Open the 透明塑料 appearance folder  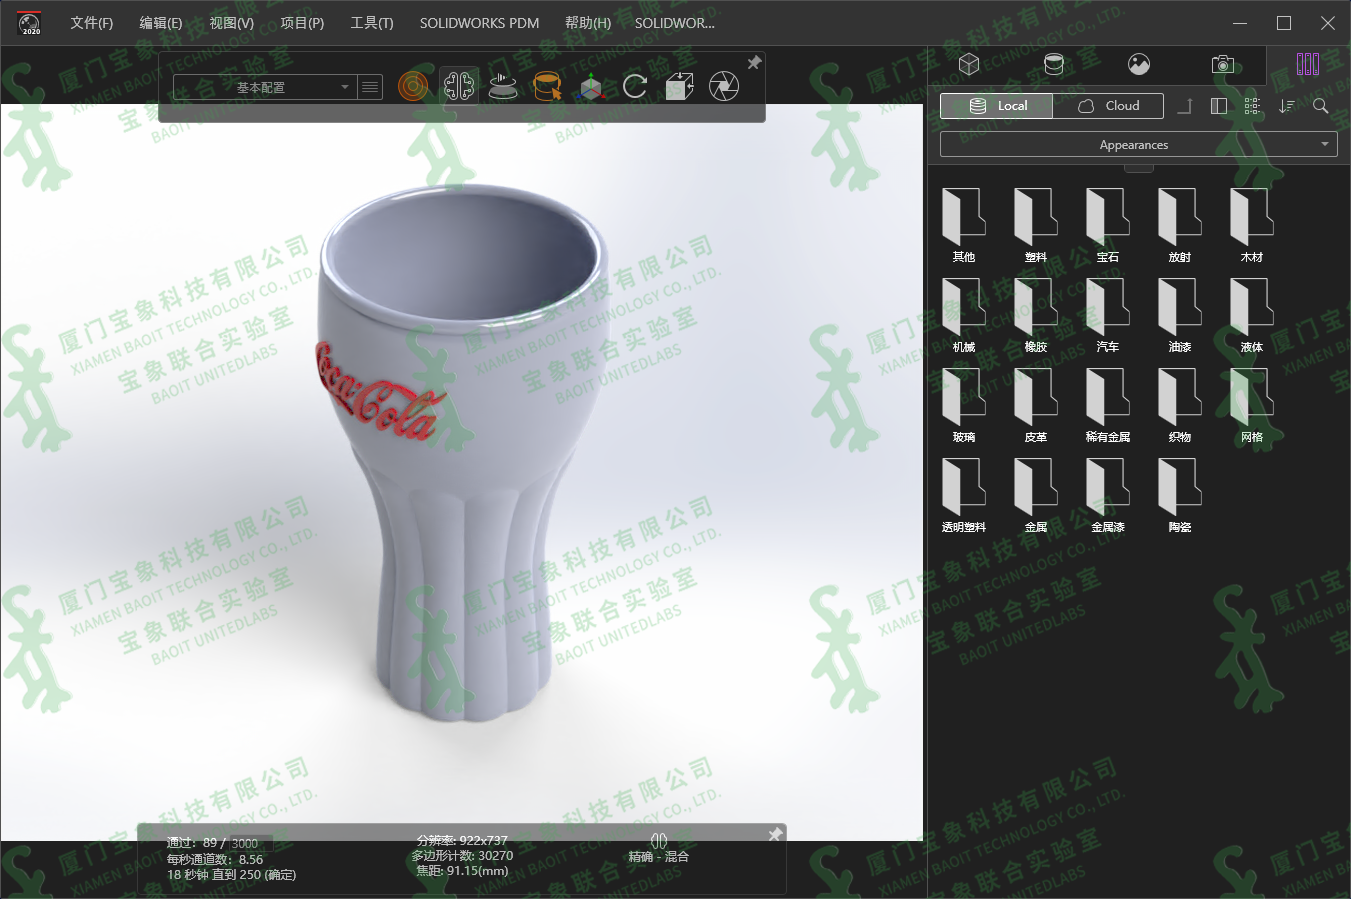point(964,495)
